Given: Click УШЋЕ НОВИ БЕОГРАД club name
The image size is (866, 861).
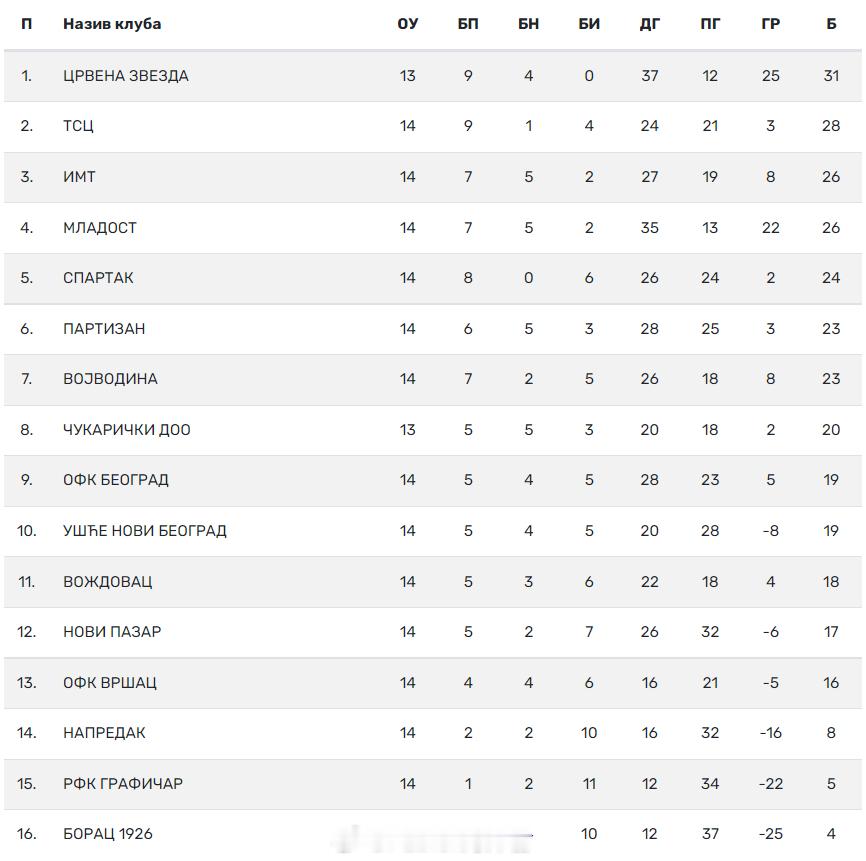Looking at the screenshot, I should [x=145, y=531].
